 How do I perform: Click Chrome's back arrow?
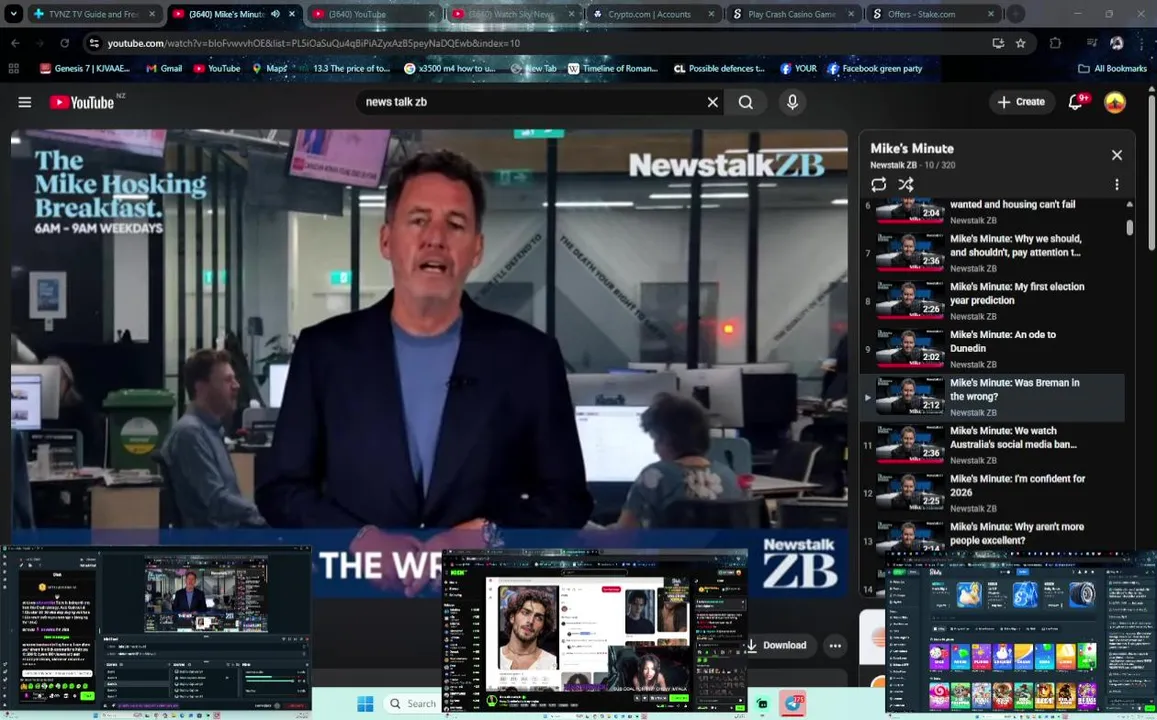15,43
